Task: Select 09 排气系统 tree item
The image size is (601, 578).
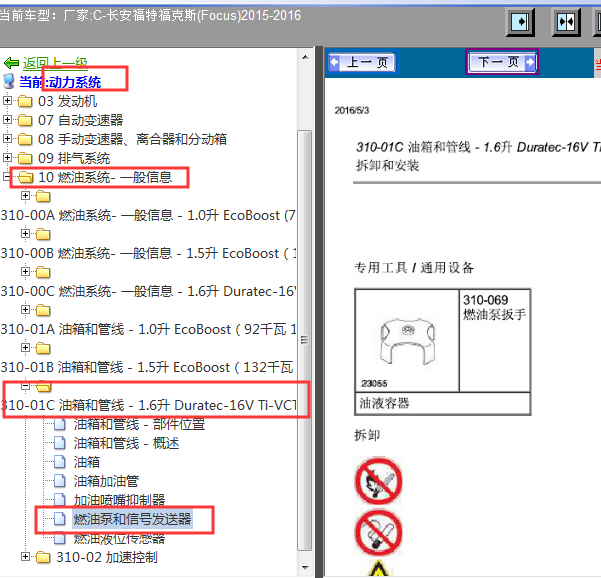Action: 74,158
